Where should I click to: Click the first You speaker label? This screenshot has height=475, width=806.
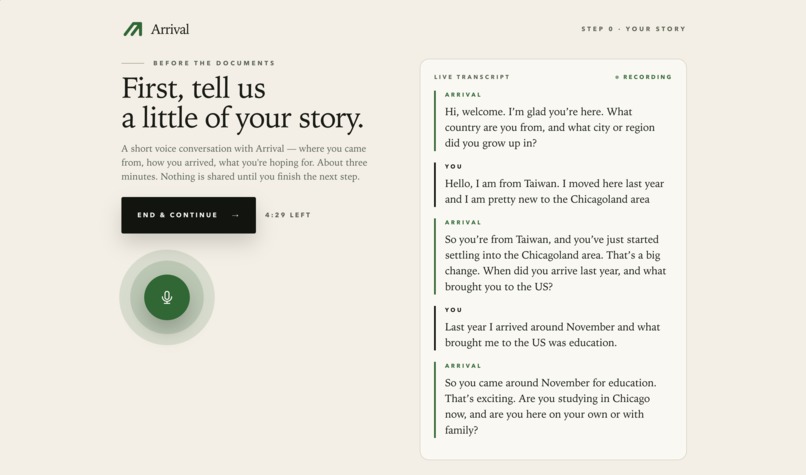click(x=453, y=167)
